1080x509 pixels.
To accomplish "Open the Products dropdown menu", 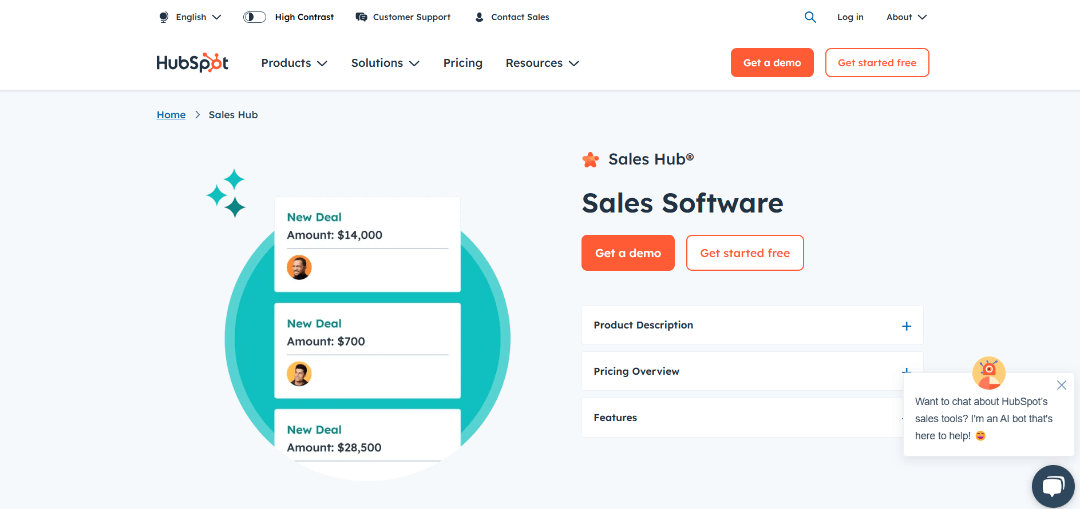I will tap(294, 63).
